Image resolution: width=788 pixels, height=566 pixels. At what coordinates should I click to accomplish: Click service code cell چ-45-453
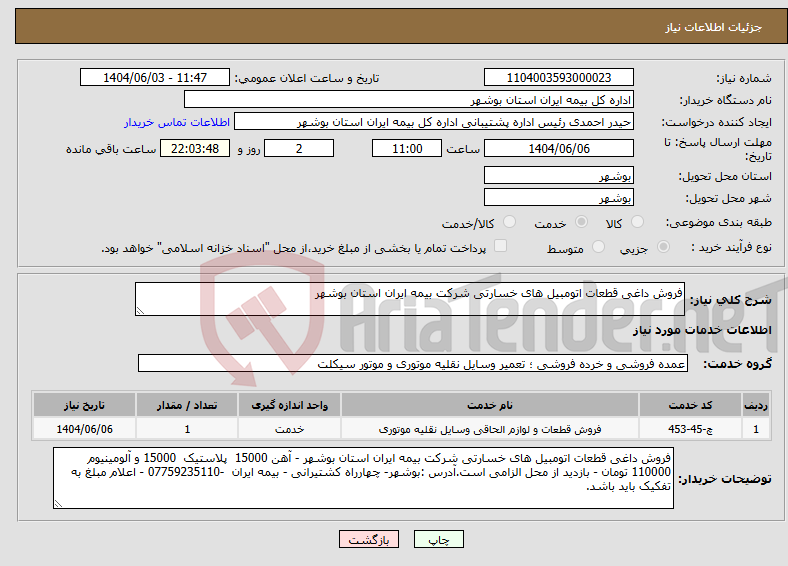pos(691,429)
